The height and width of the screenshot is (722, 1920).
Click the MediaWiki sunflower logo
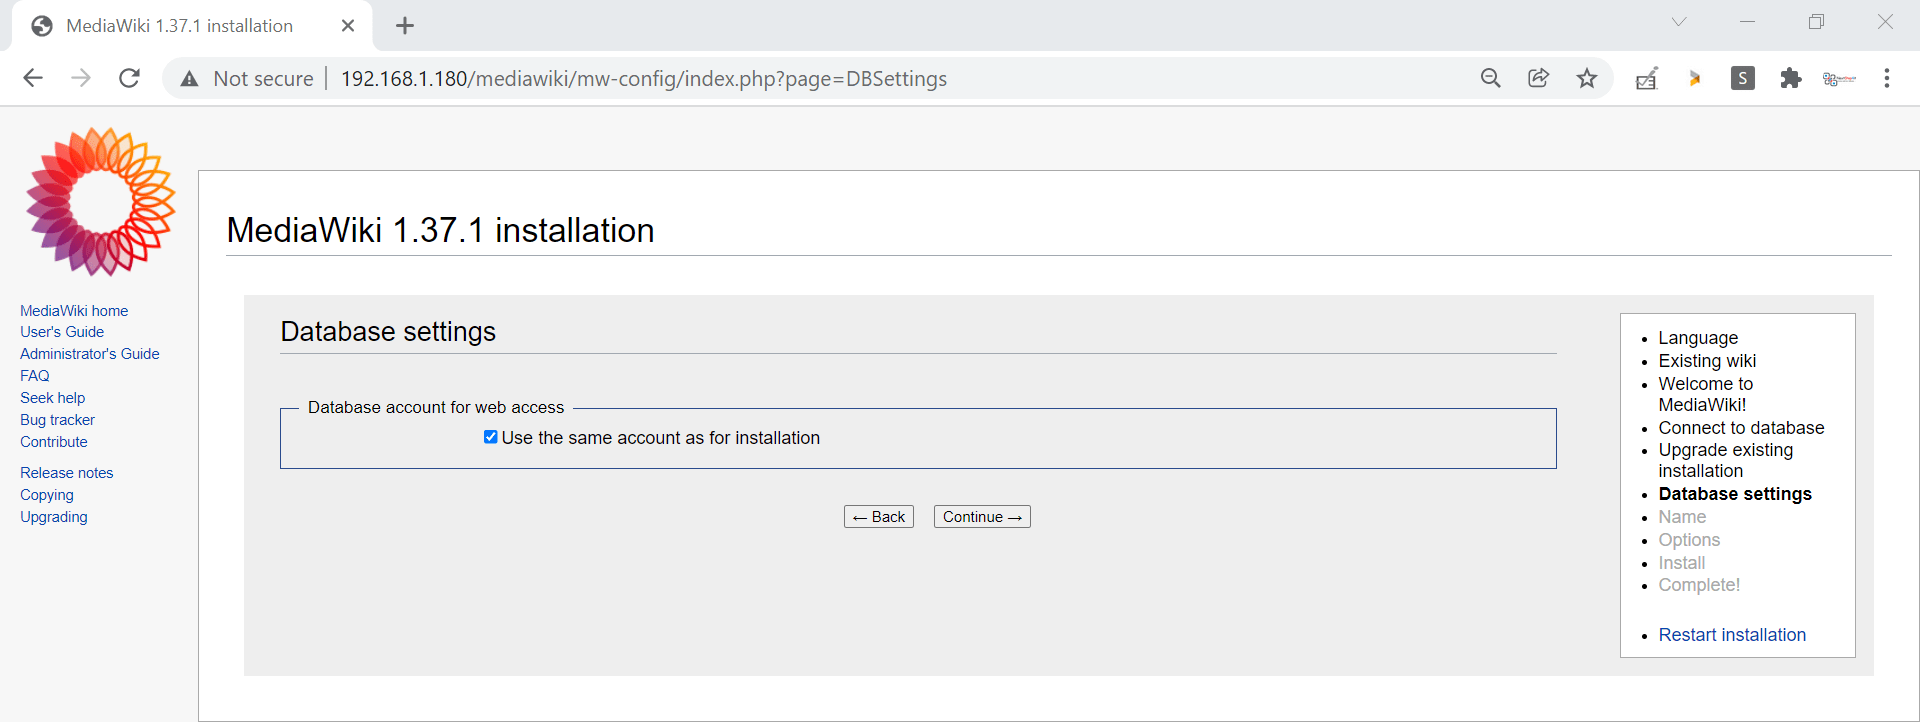pos(100,201)
